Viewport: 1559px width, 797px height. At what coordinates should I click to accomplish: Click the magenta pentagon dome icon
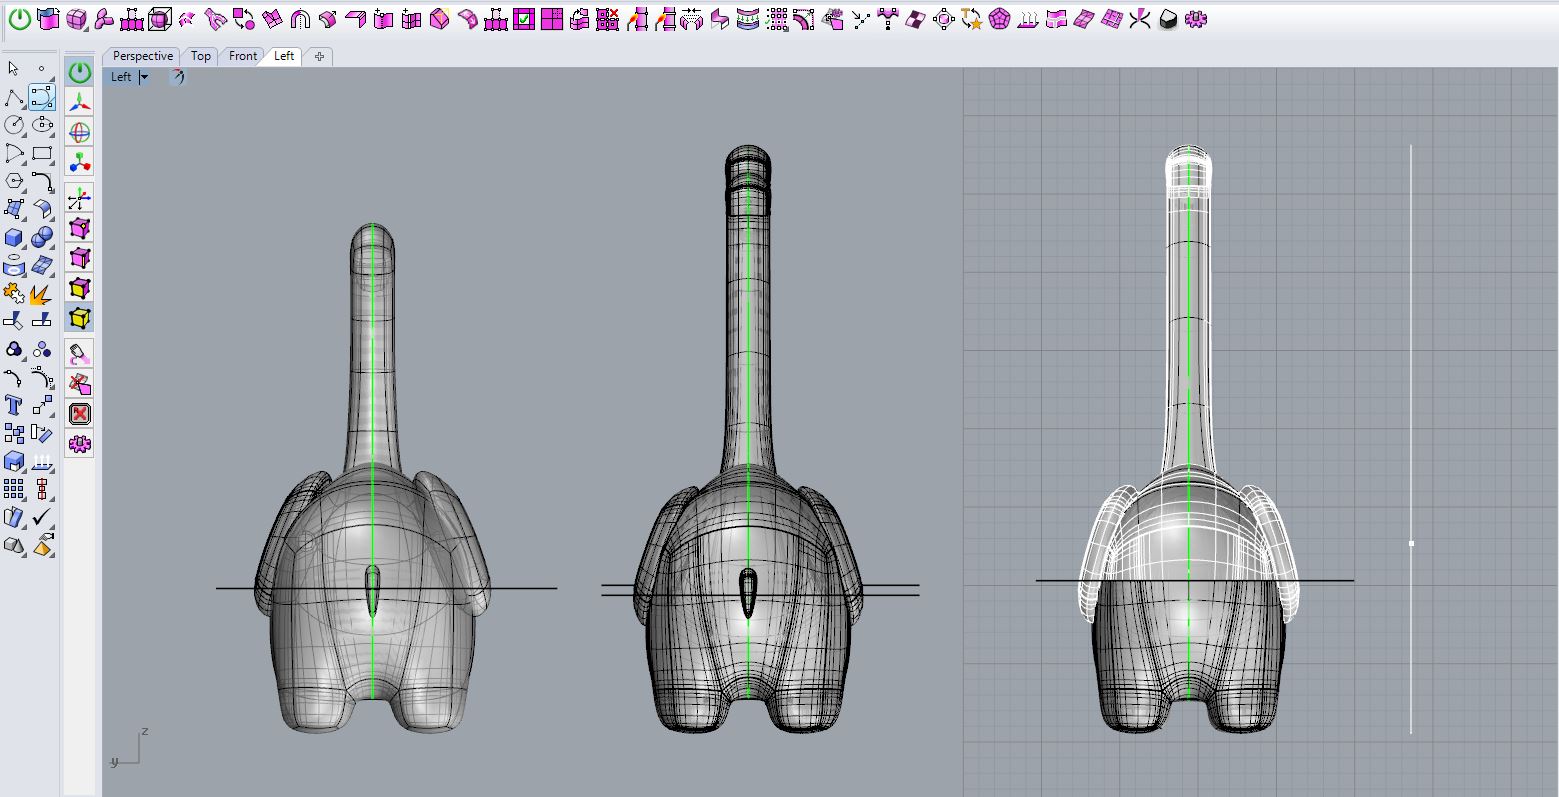click(1000, 19)
